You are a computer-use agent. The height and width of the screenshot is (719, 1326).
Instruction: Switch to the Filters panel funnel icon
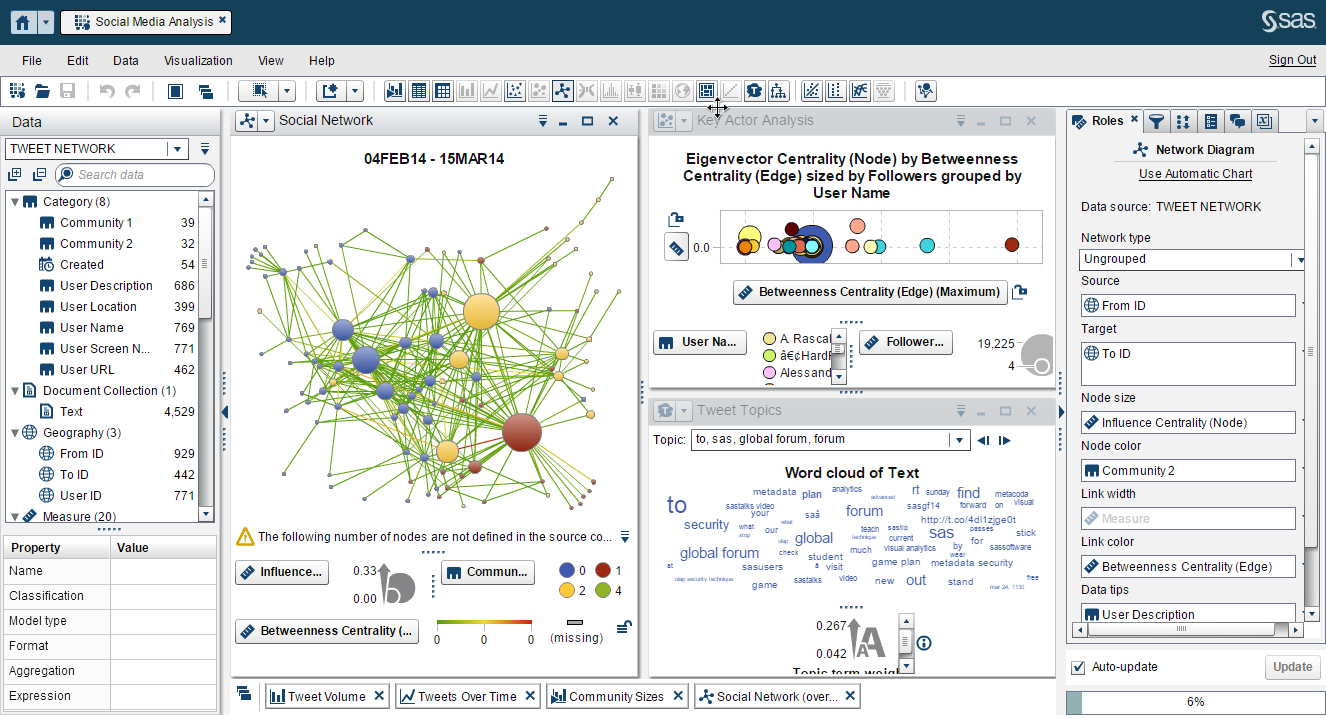pyautogui.click(x=1157, y=121)
